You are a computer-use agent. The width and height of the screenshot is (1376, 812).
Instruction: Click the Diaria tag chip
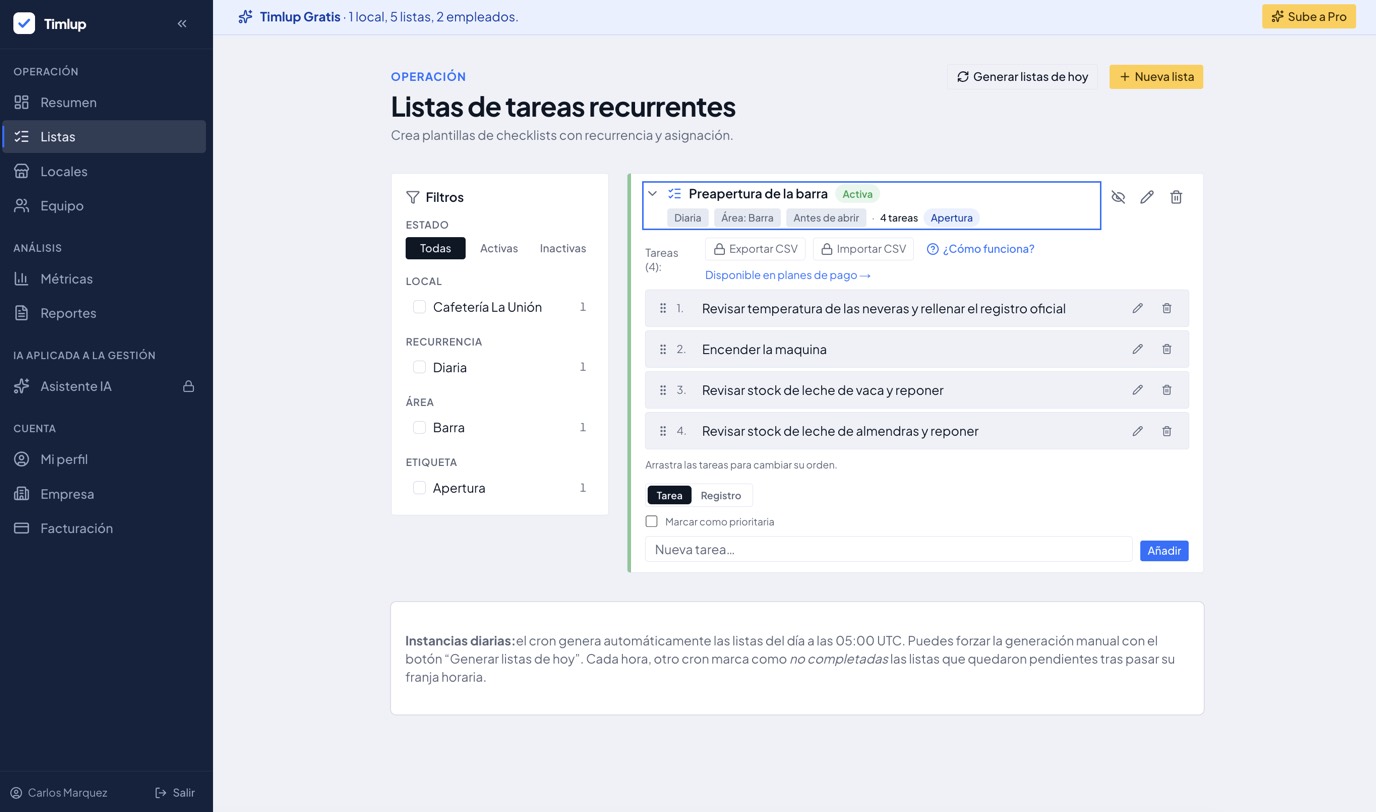(687, 218)
